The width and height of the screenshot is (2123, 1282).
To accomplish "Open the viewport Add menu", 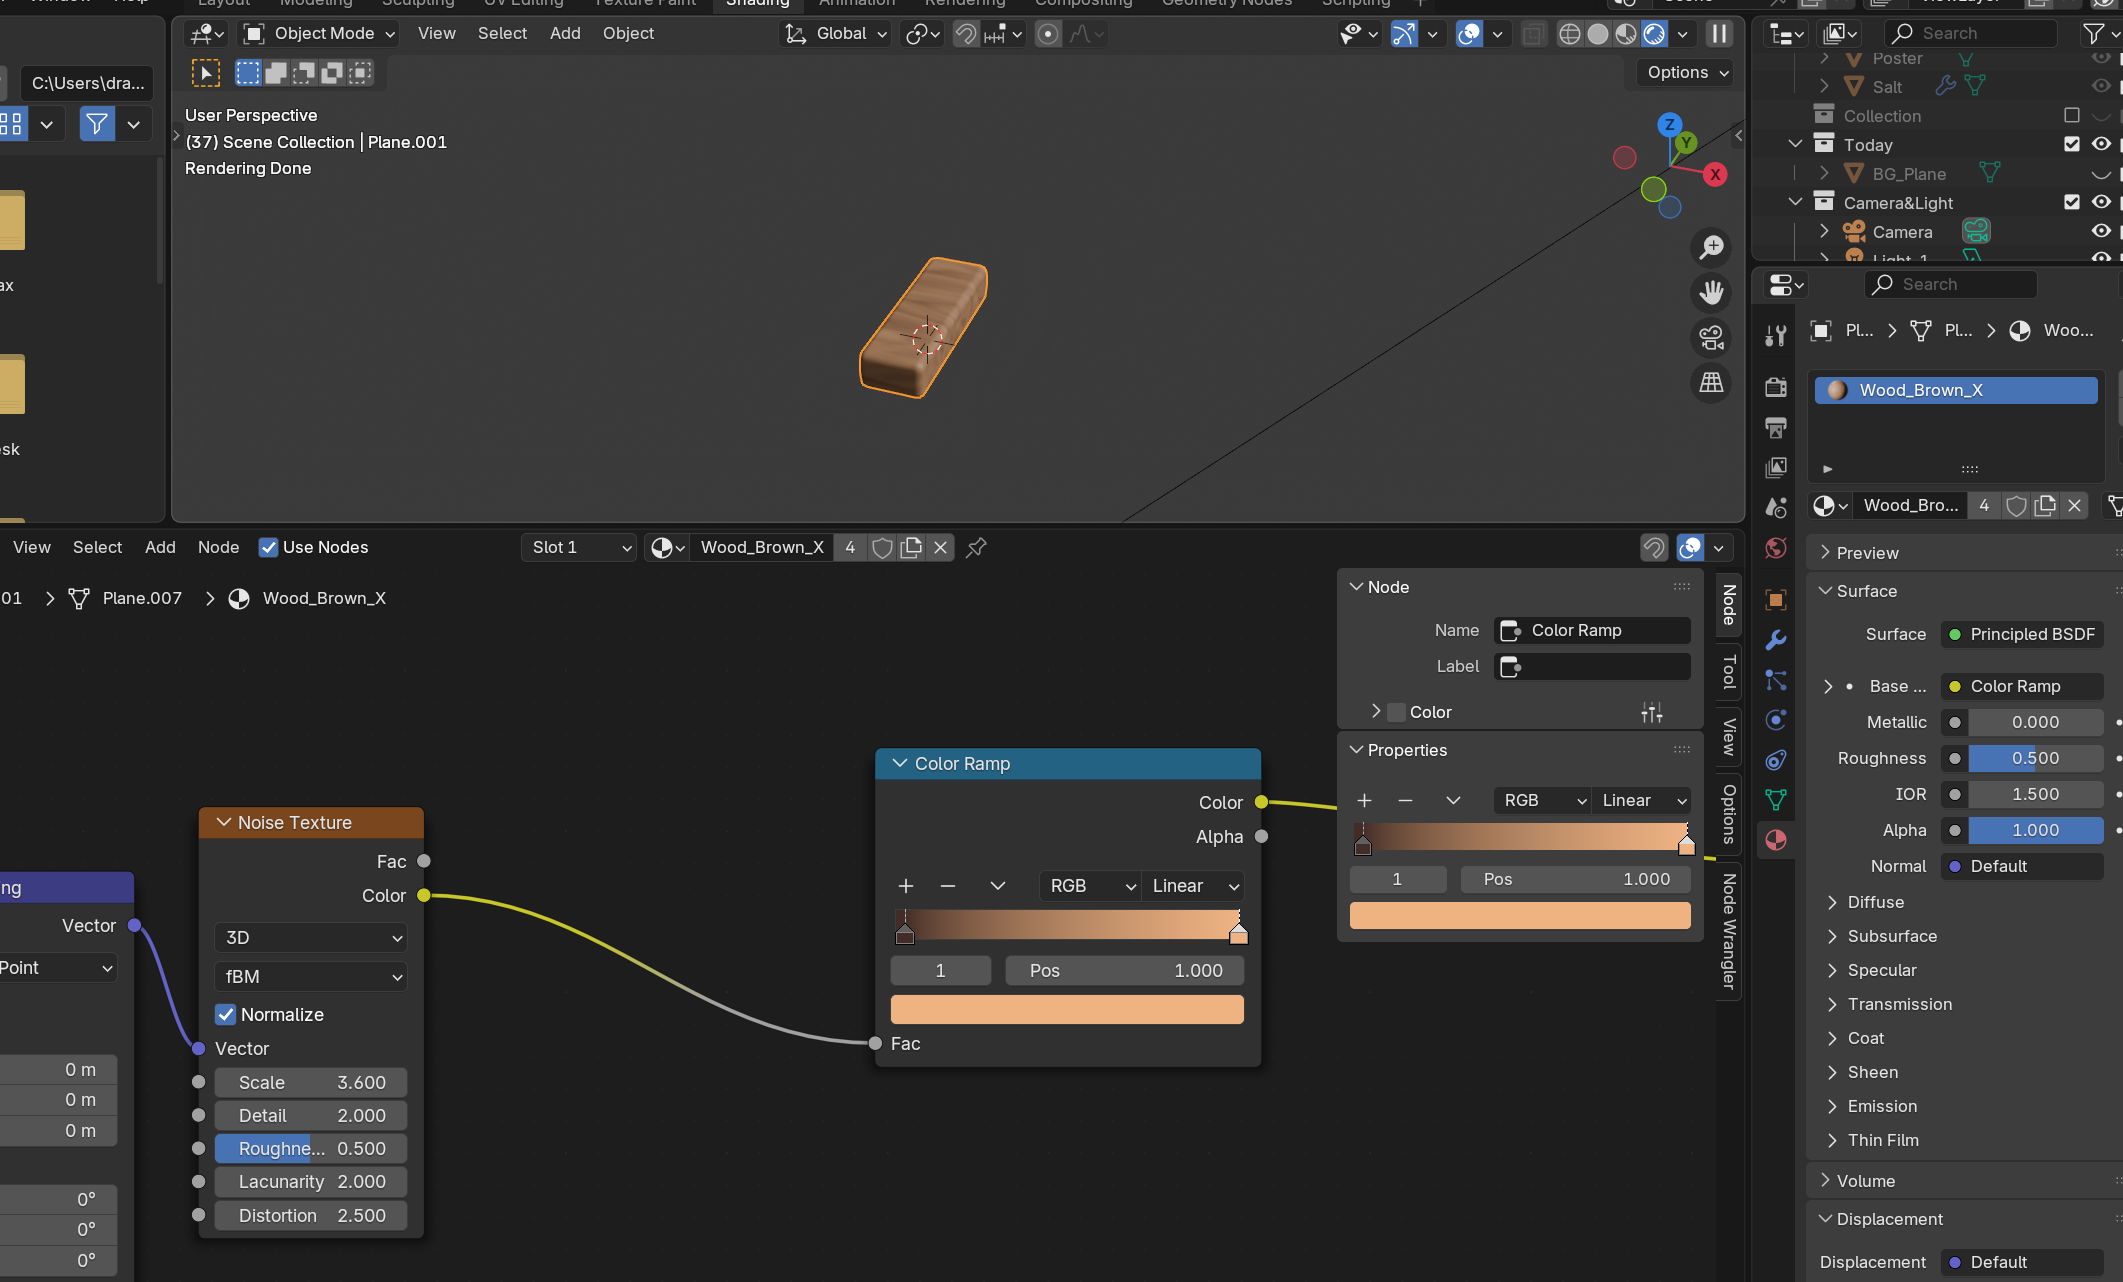I will (565, 34).
